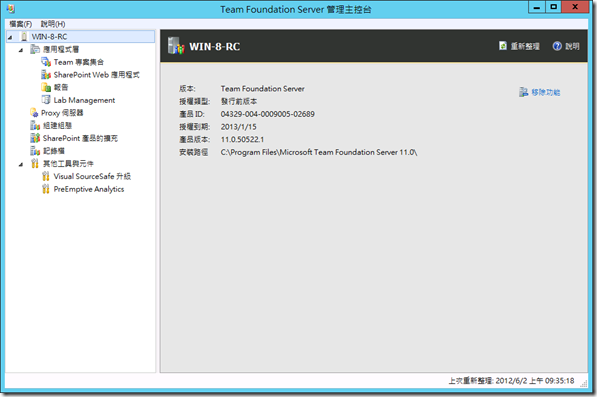Click the SharePoint Web 應用程式 icon
Image resolution: width=597 pixels, height=397 pixels.
[x=46, y=75]
